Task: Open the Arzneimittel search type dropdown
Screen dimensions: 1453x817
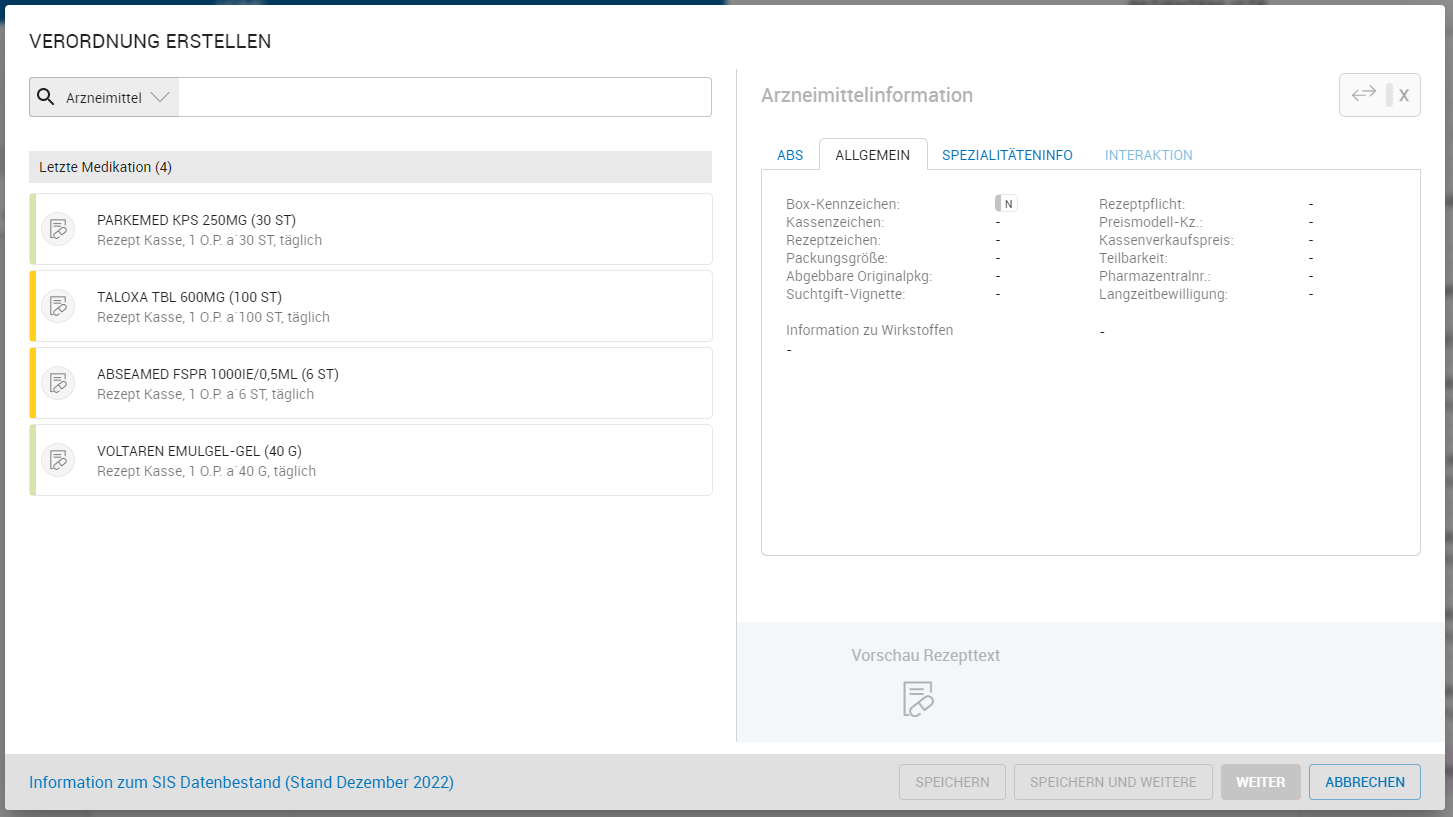Action: [118, 98]
